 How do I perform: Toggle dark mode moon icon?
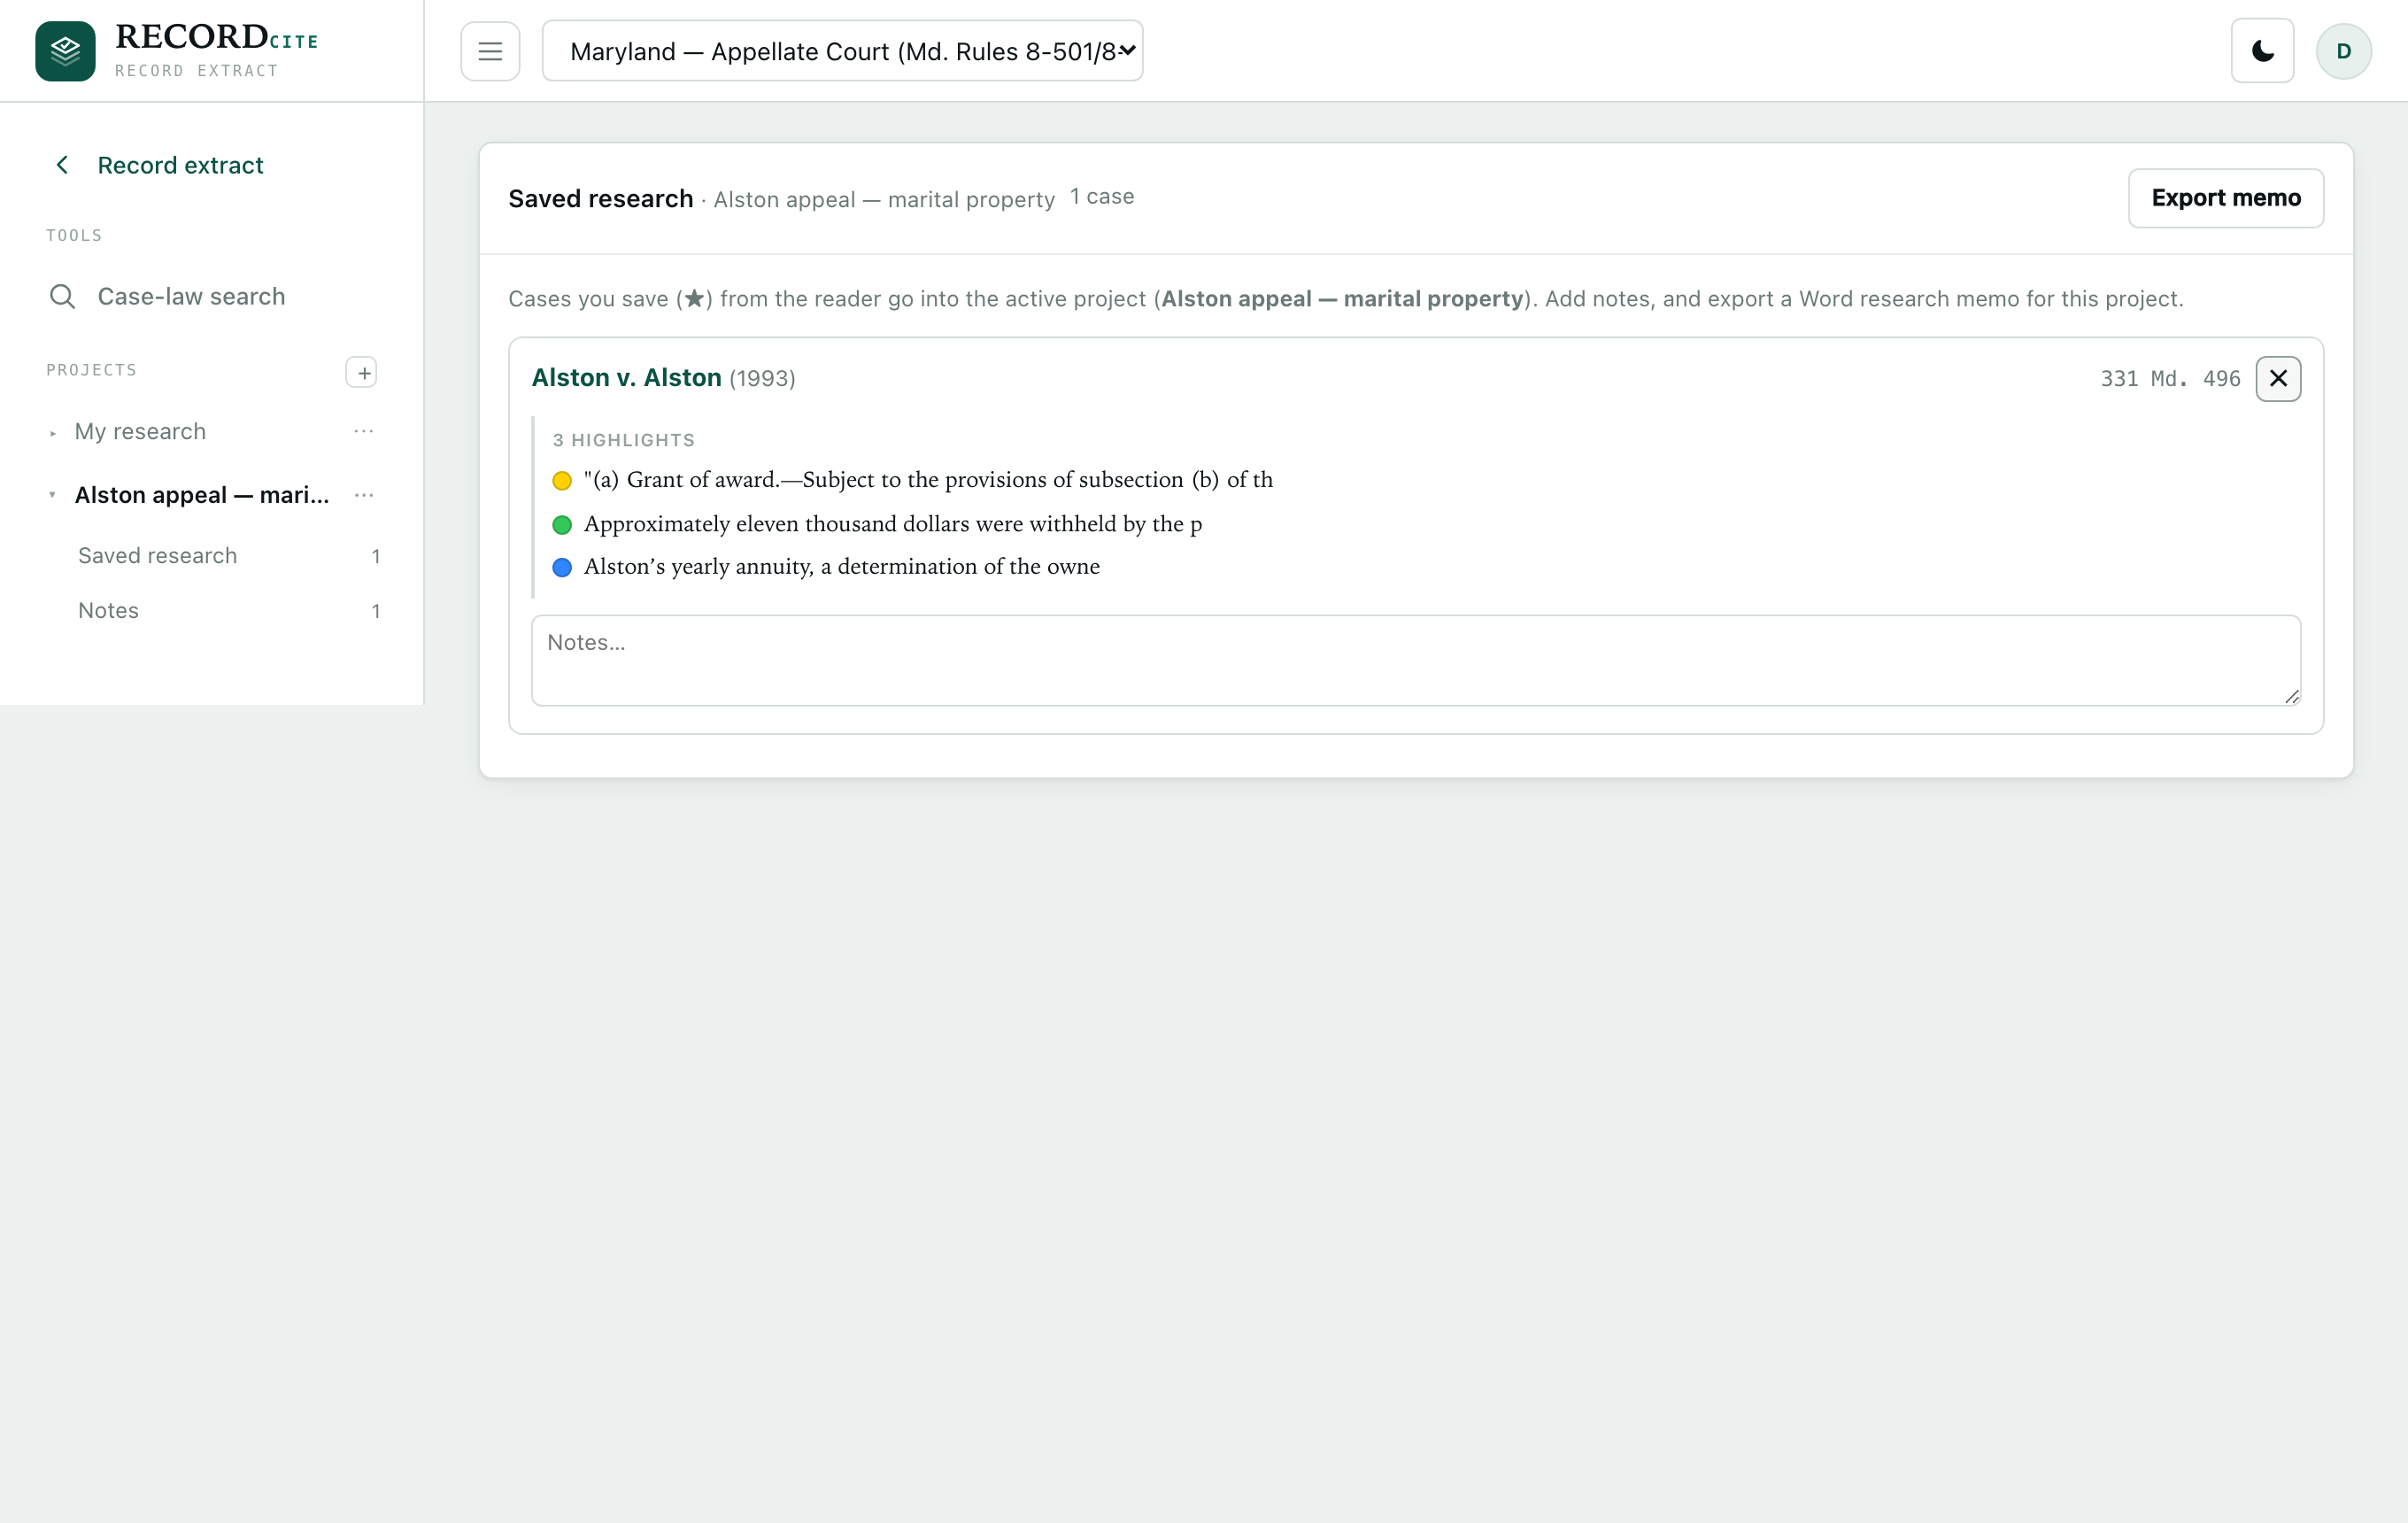coord(2262,51)
